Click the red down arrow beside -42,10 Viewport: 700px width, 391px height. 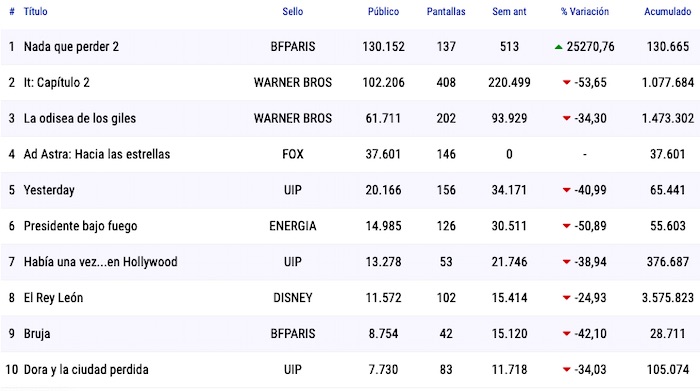click(567, 334)
